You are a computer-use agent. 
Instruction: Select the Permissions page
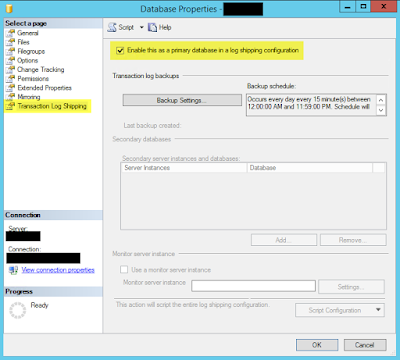[x=33, y=79]
